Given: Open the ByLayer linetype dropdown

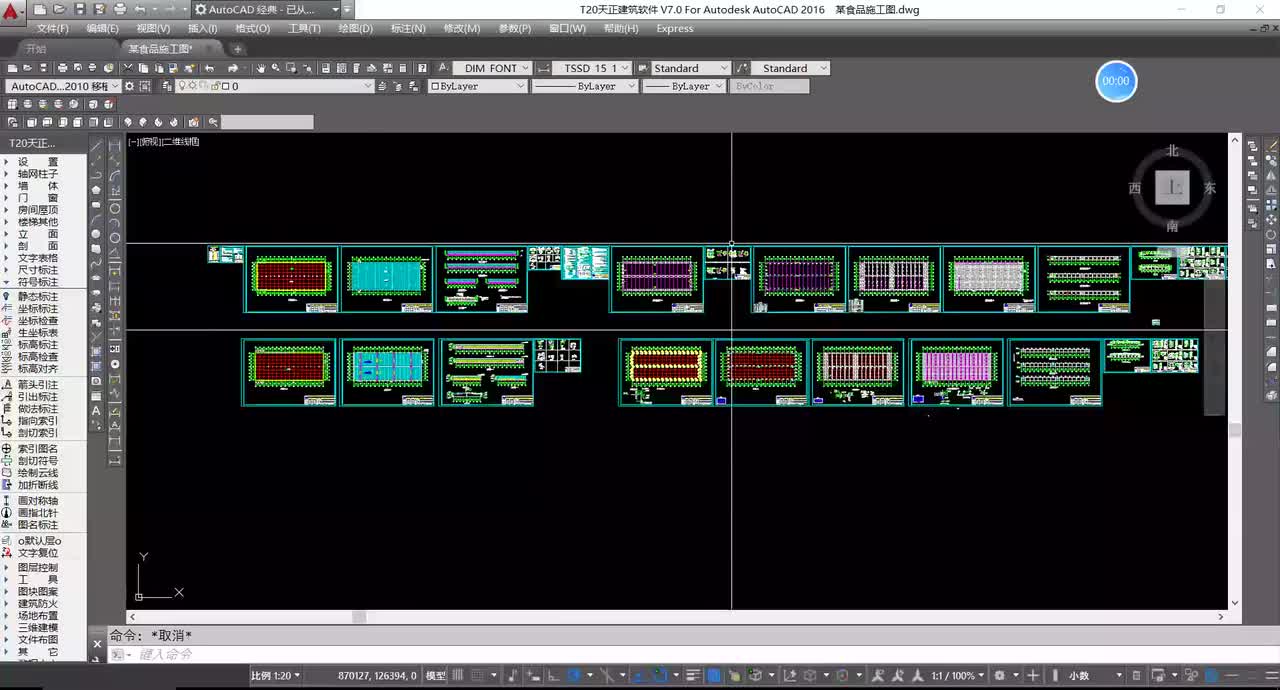Looking at the screenshot, I should coord(585,86).
